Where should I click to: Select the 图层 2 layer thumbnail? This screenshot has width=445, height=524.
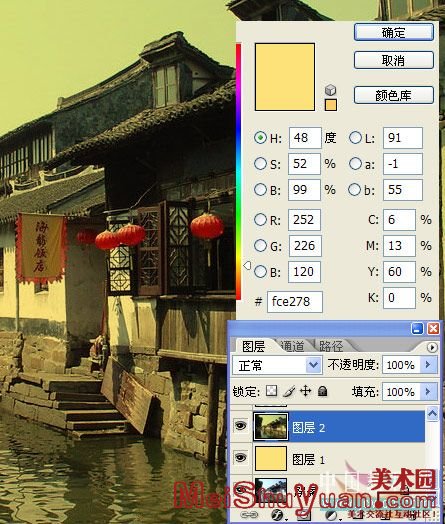271,426
